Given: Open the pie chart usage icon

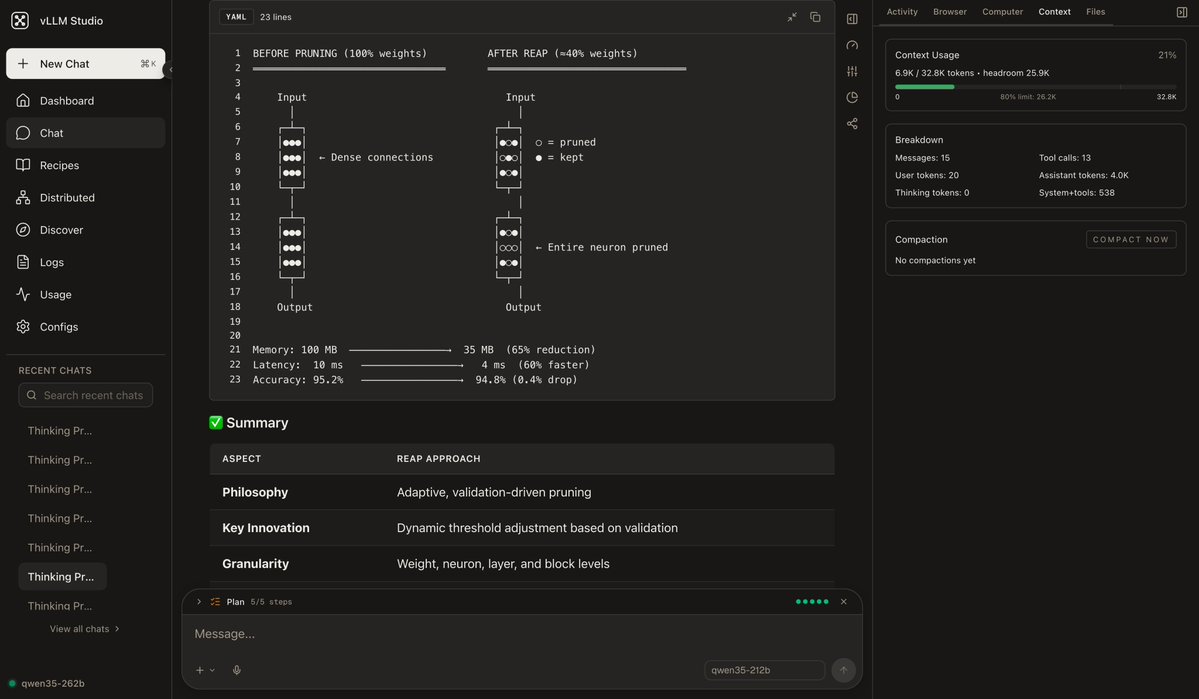Looking at the screenshot, I should point(852,97).
